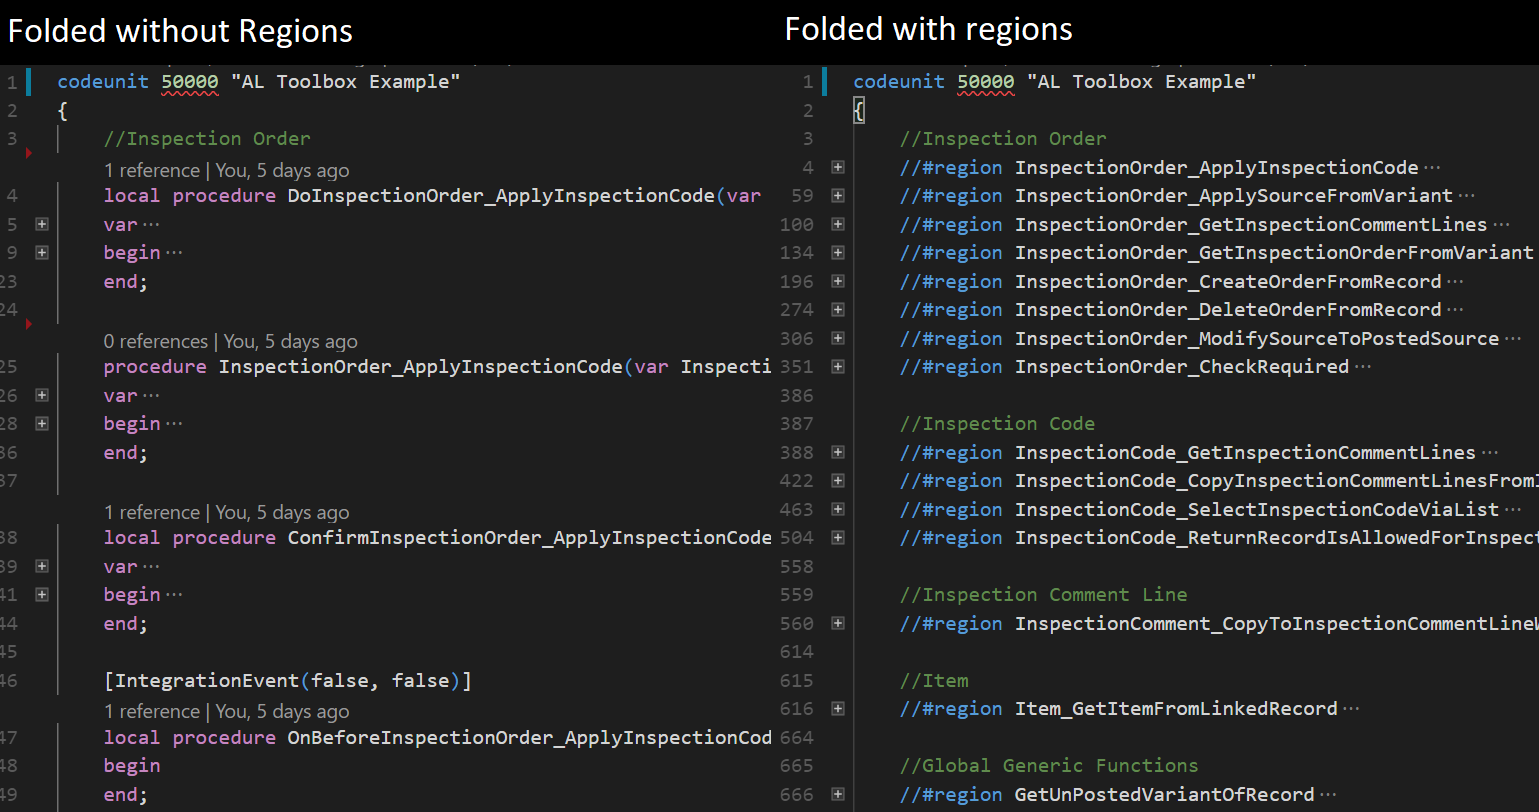Screen dimensions: 1539x812
Task: Unfold the InspectionOrder_GetInspectionOrderFromVariant region
Action: pos(838,253)
